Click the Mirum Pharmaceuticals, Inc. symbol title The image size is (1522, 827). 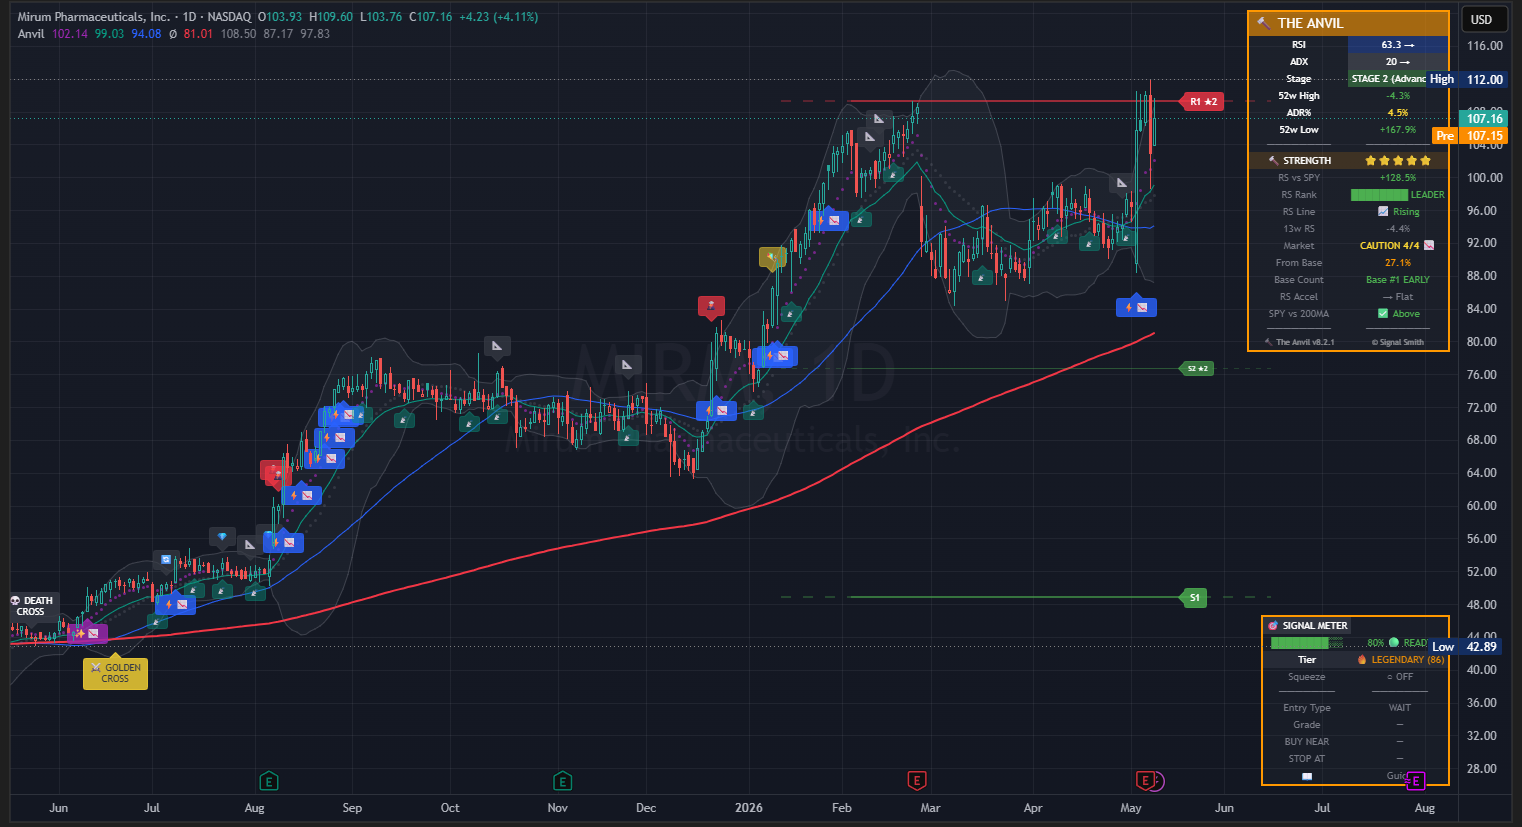94,17
